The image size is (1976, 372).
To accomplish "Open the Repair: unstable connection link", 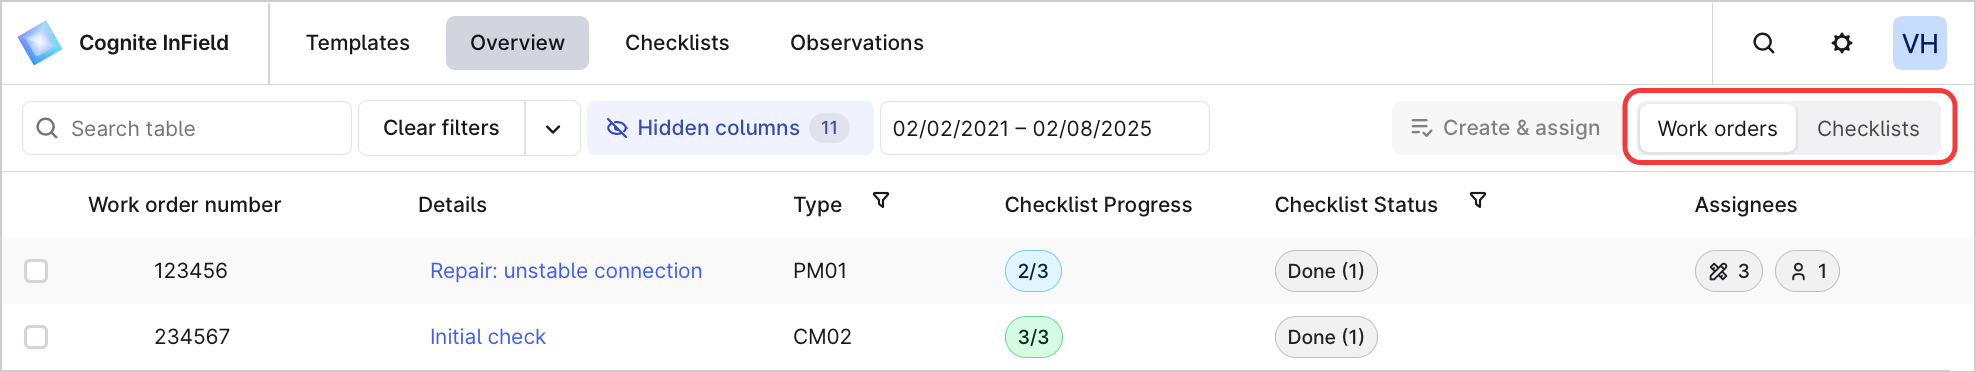I will click(x=566, y=271).
